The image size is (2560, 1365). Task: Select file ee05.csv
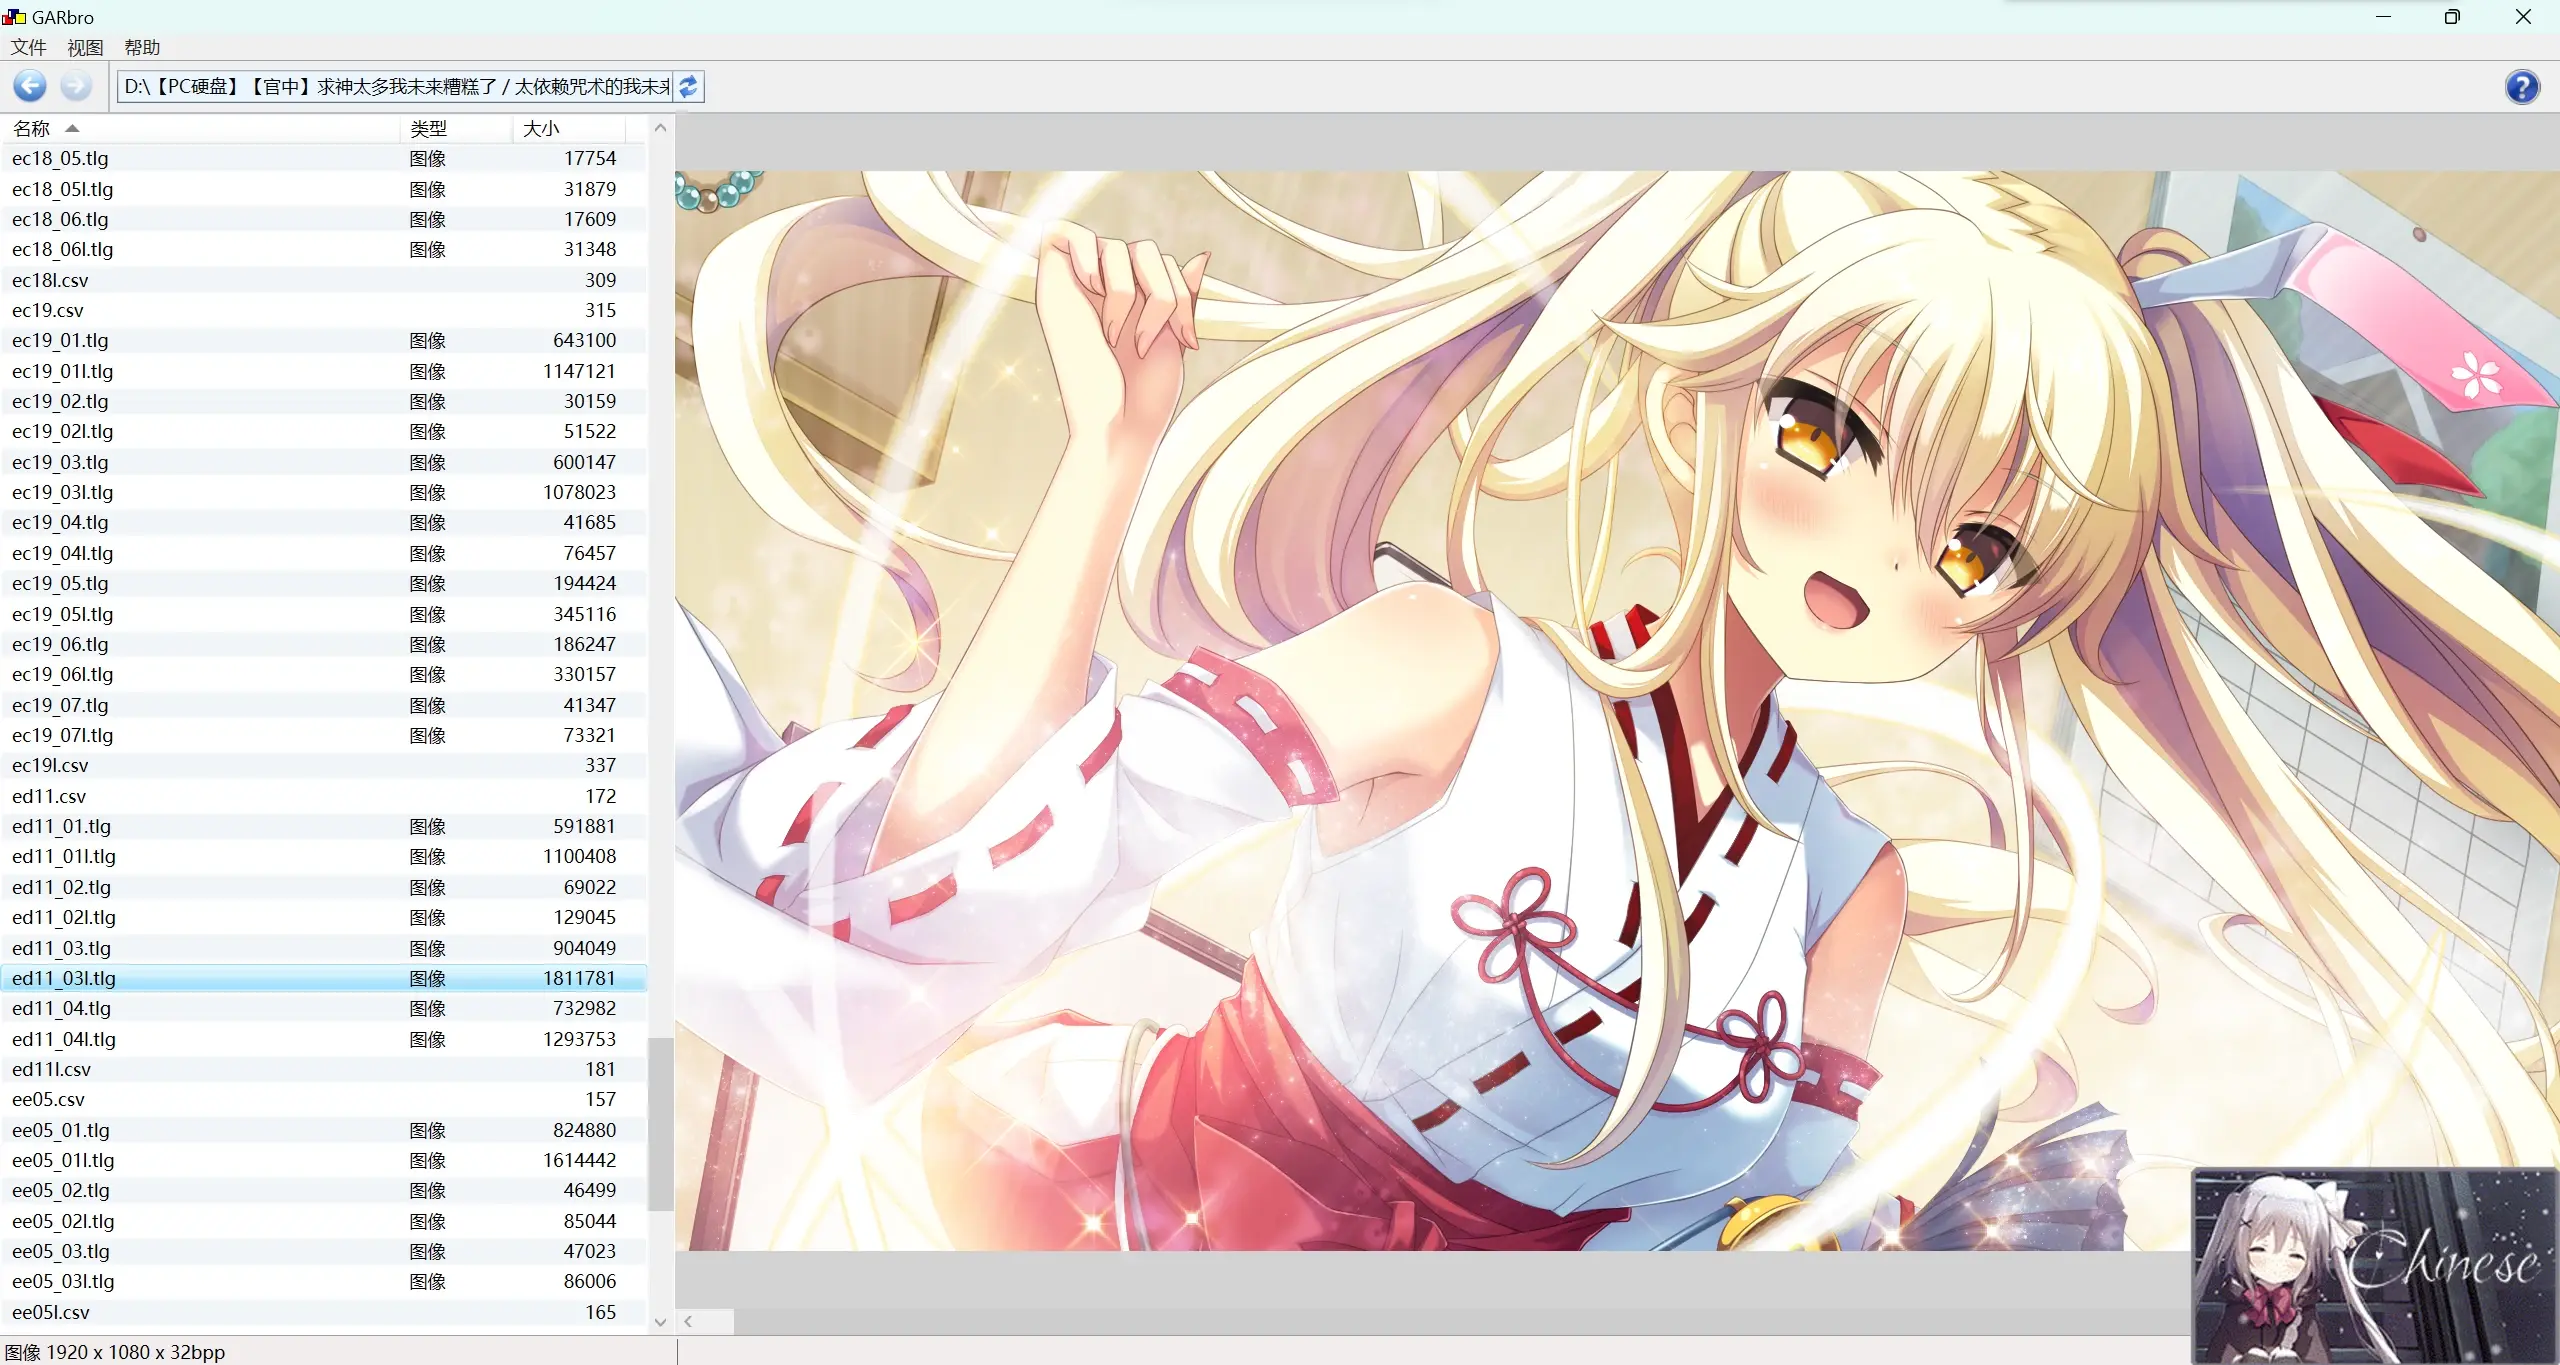323,1099
